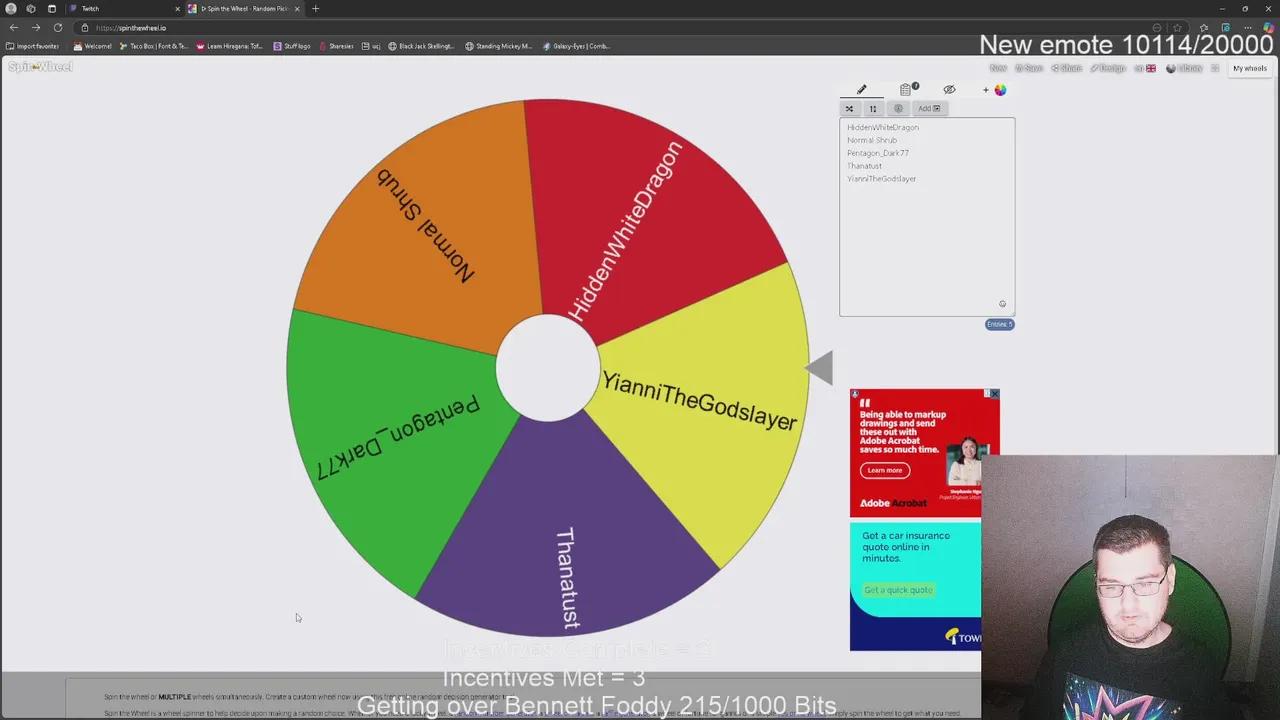Open the Design wheel option

click(x=1108, y=68)
